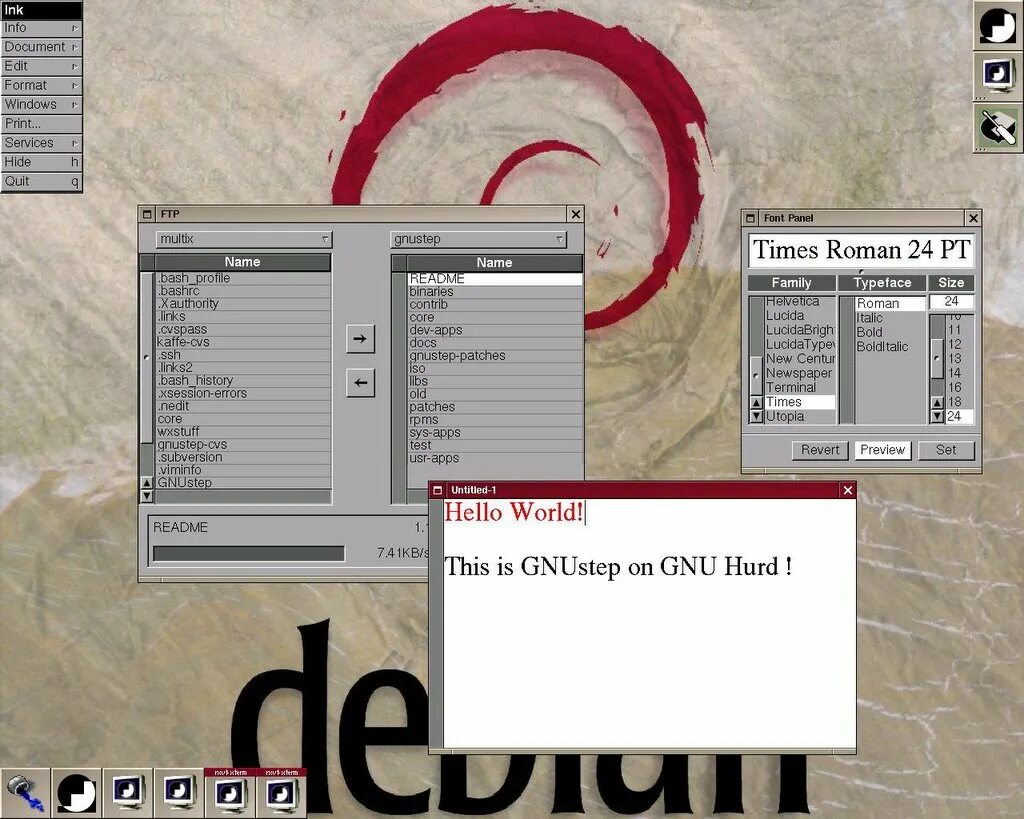Open the multix pop-up in FTP window
The image size is (1024, 819).
tap(244, 239)
